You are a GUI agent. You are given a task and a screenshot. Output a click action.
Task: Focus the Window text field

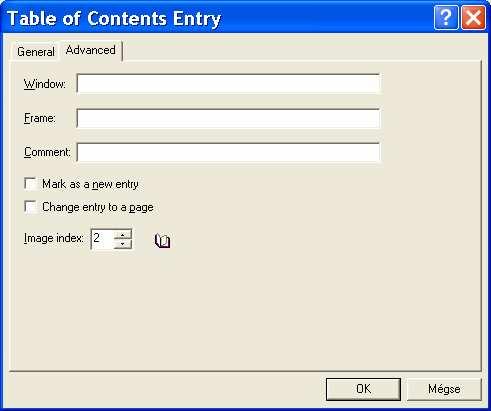(x=228, y=84)
